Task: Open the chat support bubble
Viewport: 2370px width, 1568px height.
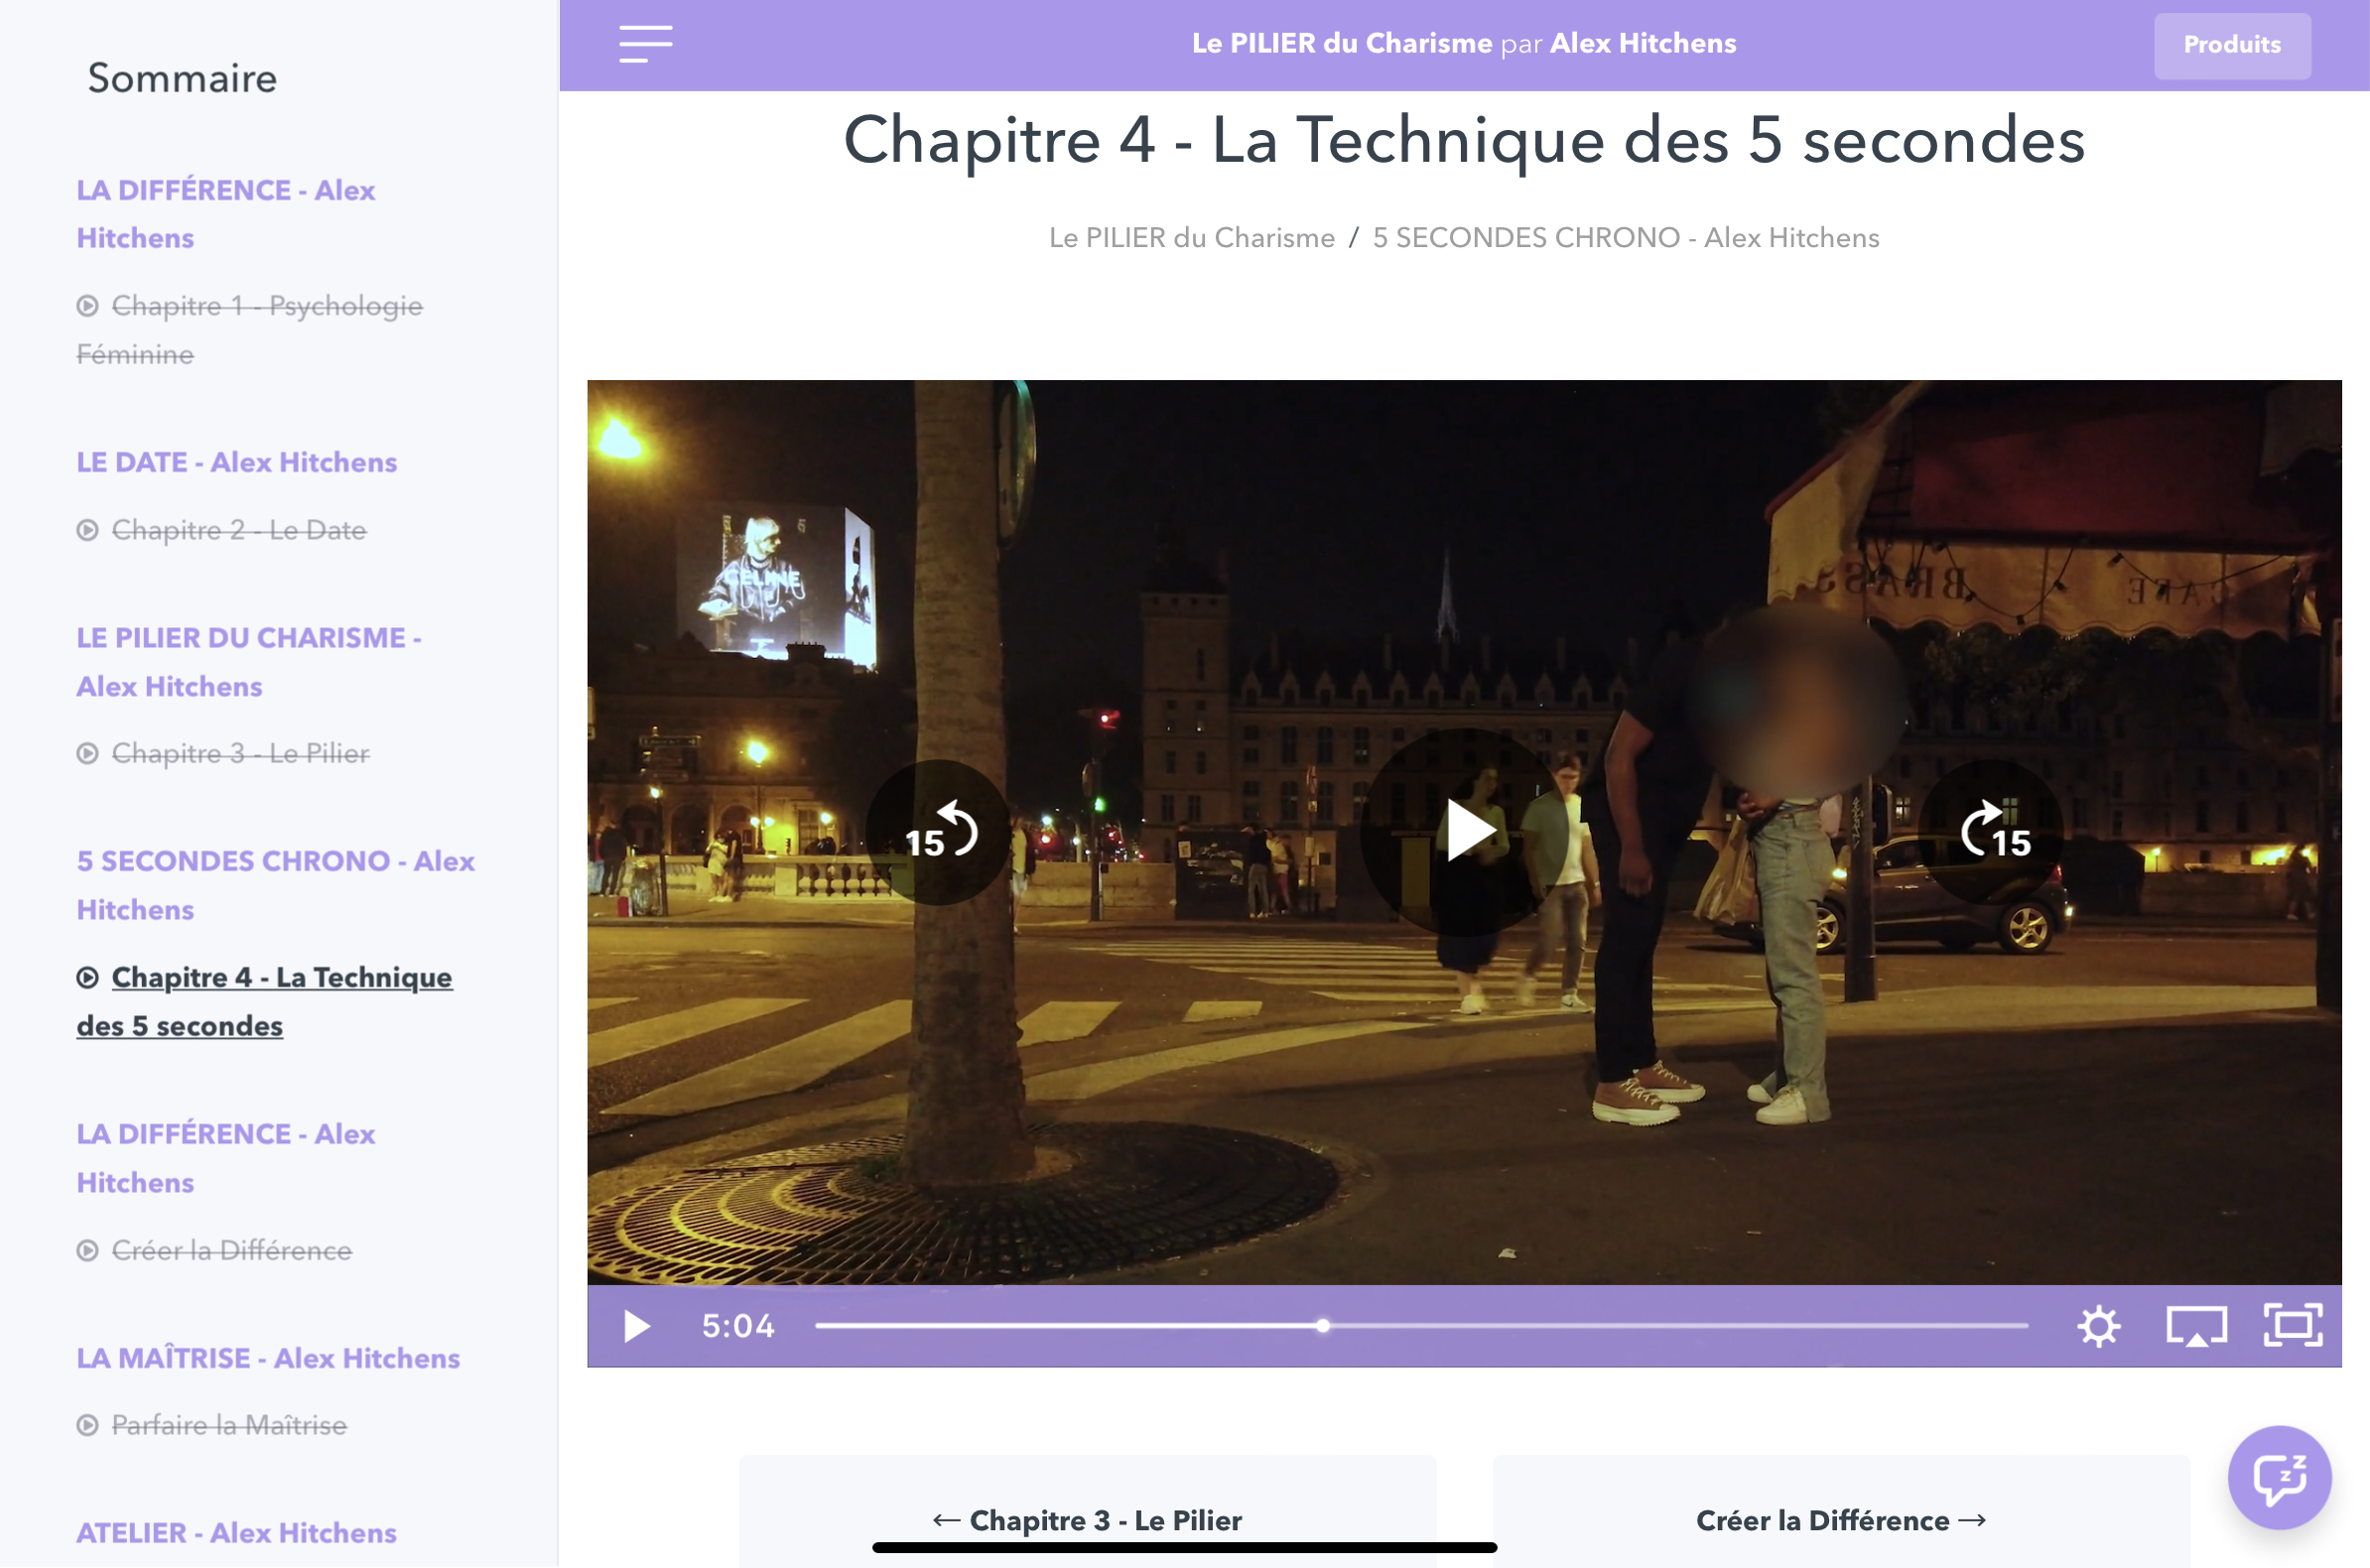Action: (2279, 1477)
